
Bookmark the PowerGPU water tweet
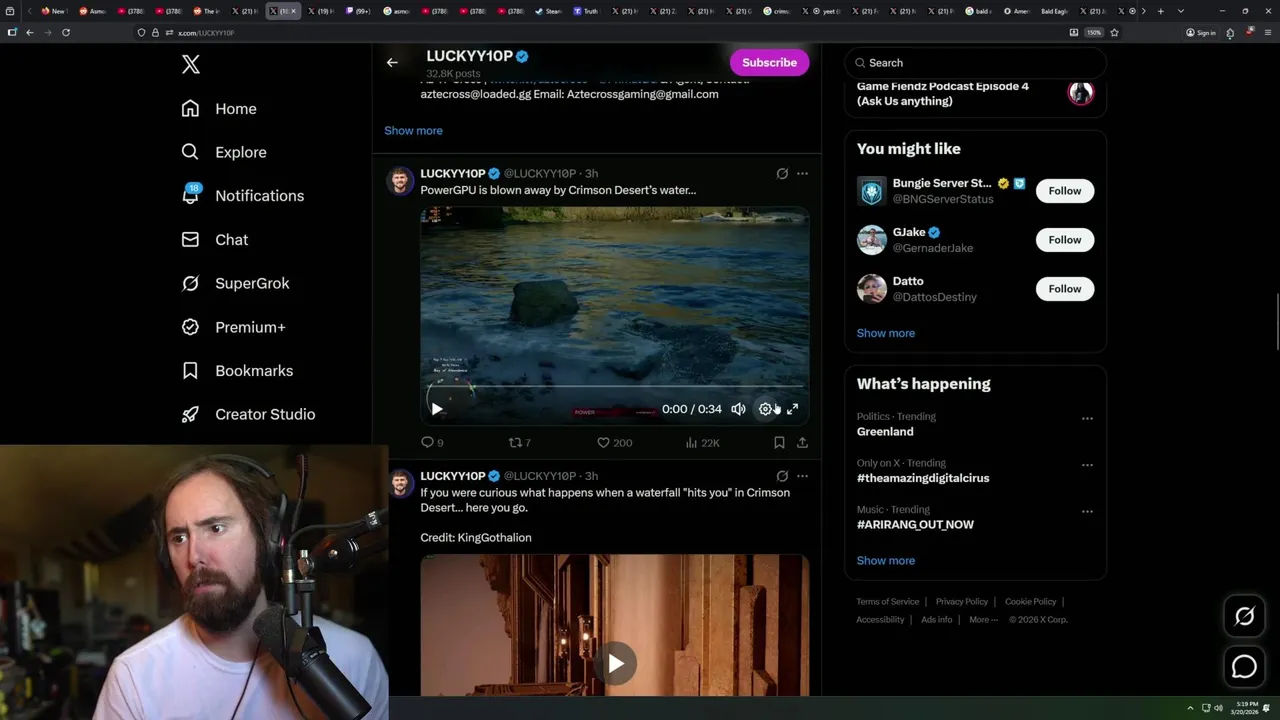click(779, 442)
